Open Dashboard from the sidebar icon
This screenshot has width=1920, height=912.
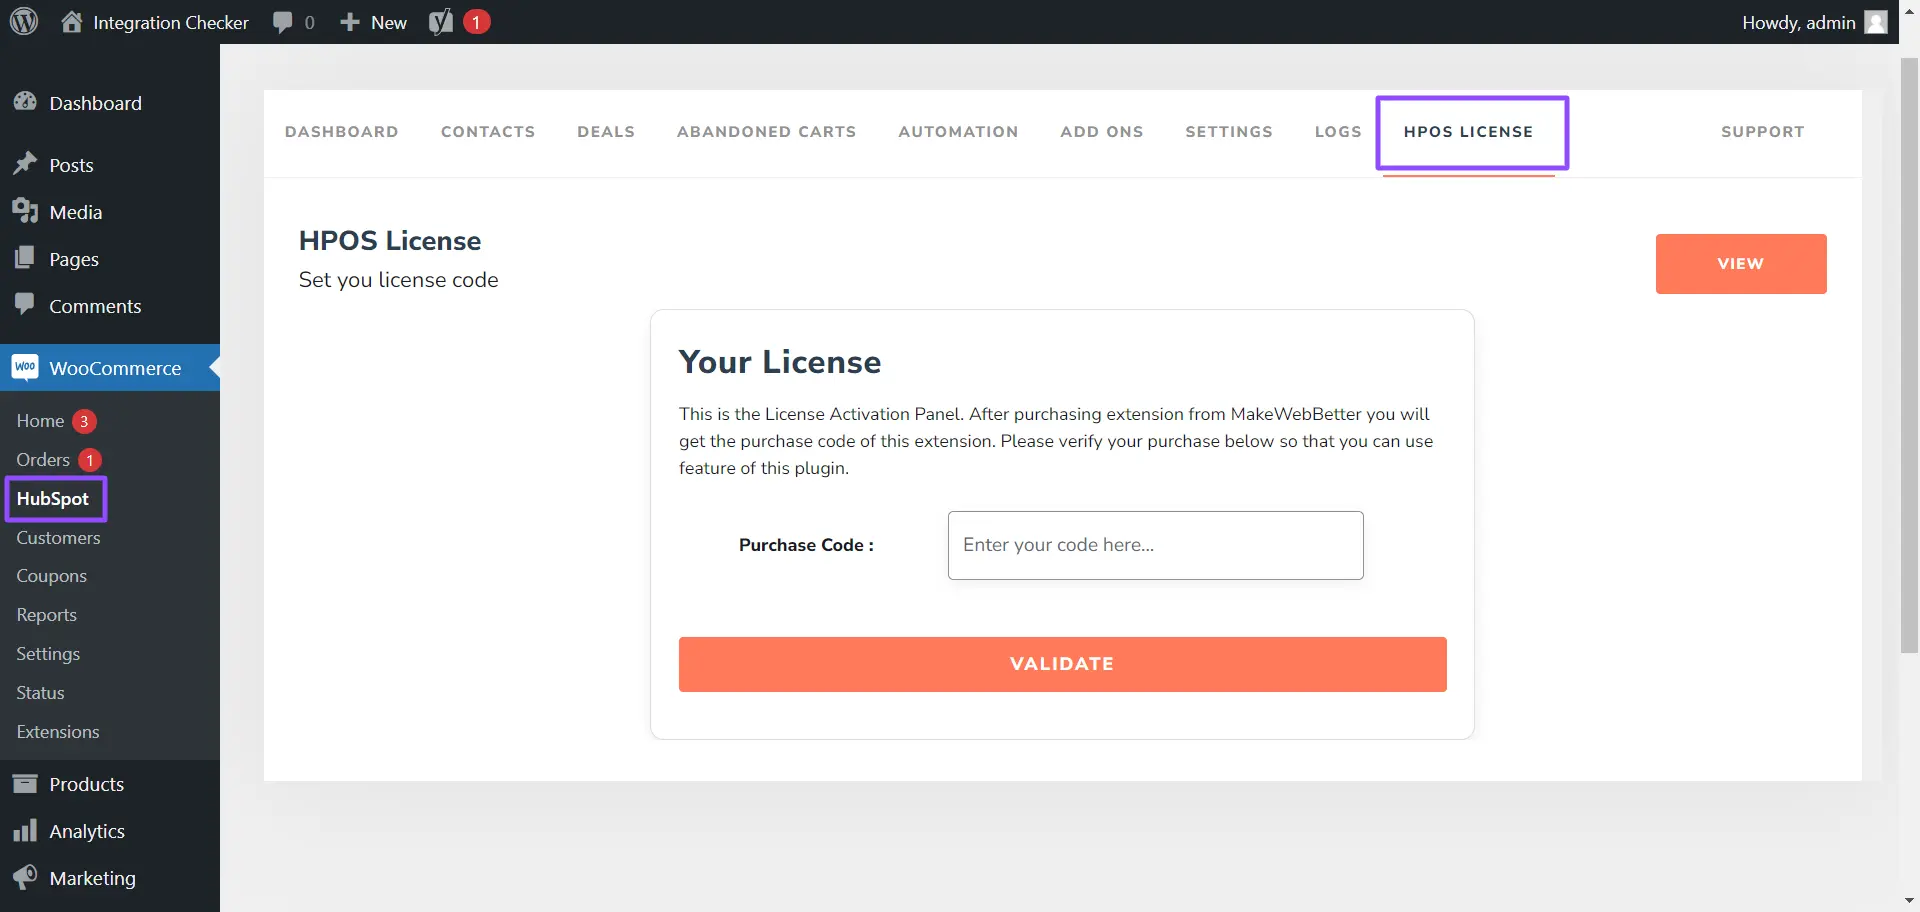point(25,103)
